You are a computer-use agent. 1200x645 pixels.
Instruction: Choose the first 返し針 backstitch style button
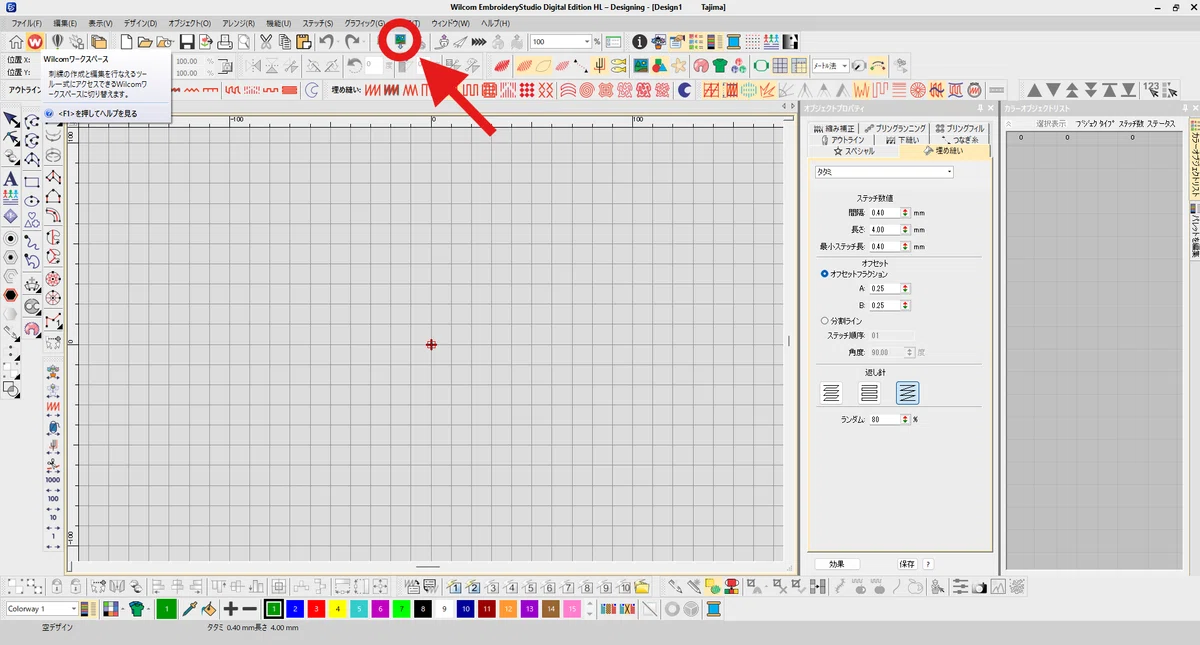830,393
